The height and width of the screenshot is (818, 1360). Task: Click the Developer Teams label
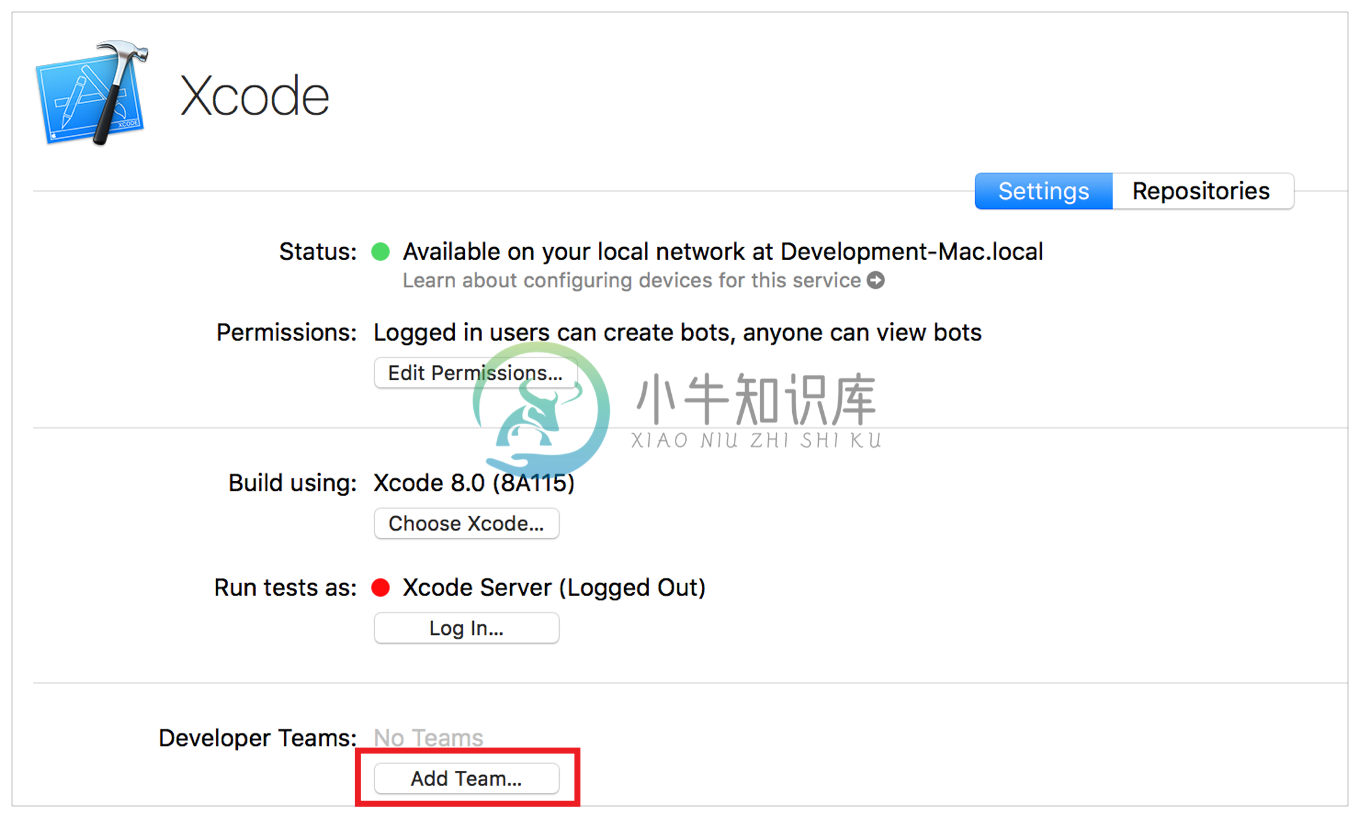[x=257, y=738]
